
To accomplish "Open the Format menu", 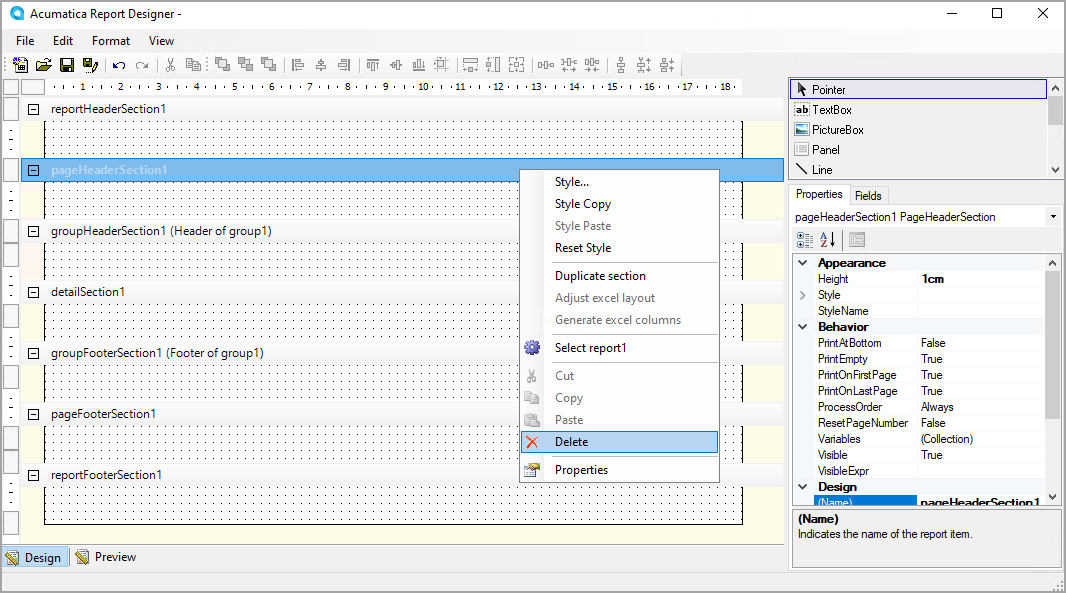I will [x=110, y=41].
